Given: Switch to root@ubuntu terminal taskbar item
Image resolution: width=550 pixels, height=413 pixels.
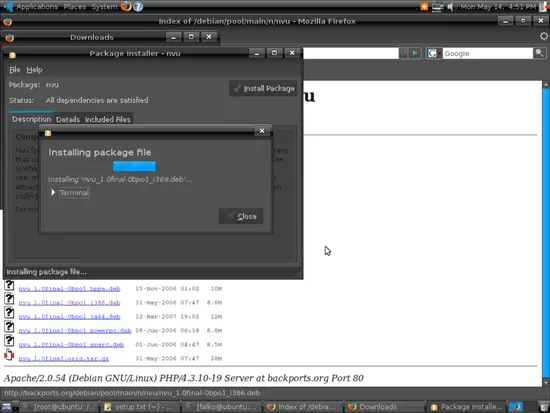Looking at the screenshot, I should 59,407.
